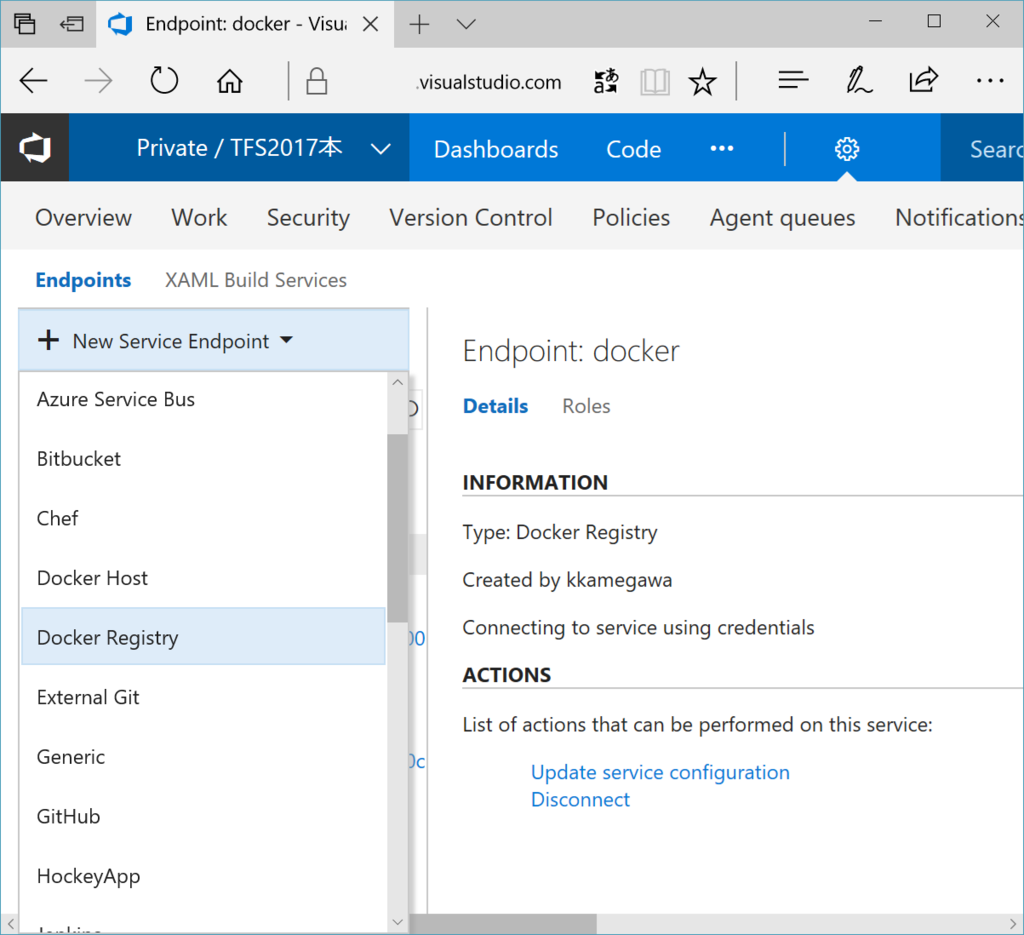The image size is (1024, 935).
Task: Select HockeyApp endpoint type
Action: [203, 876]
